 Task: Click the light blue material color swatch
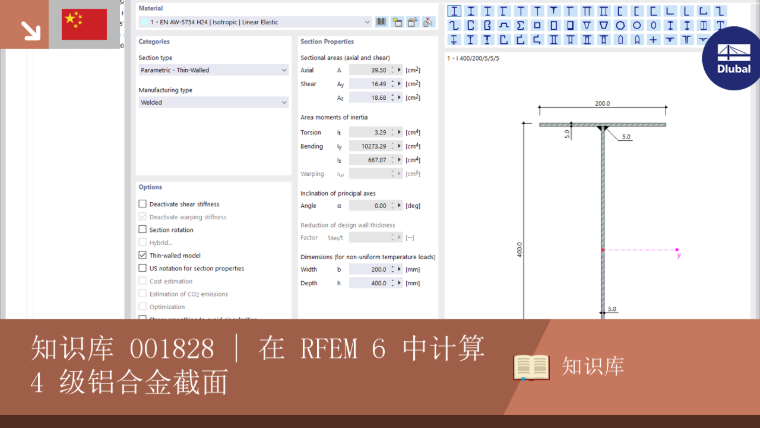tap(144, 22)
